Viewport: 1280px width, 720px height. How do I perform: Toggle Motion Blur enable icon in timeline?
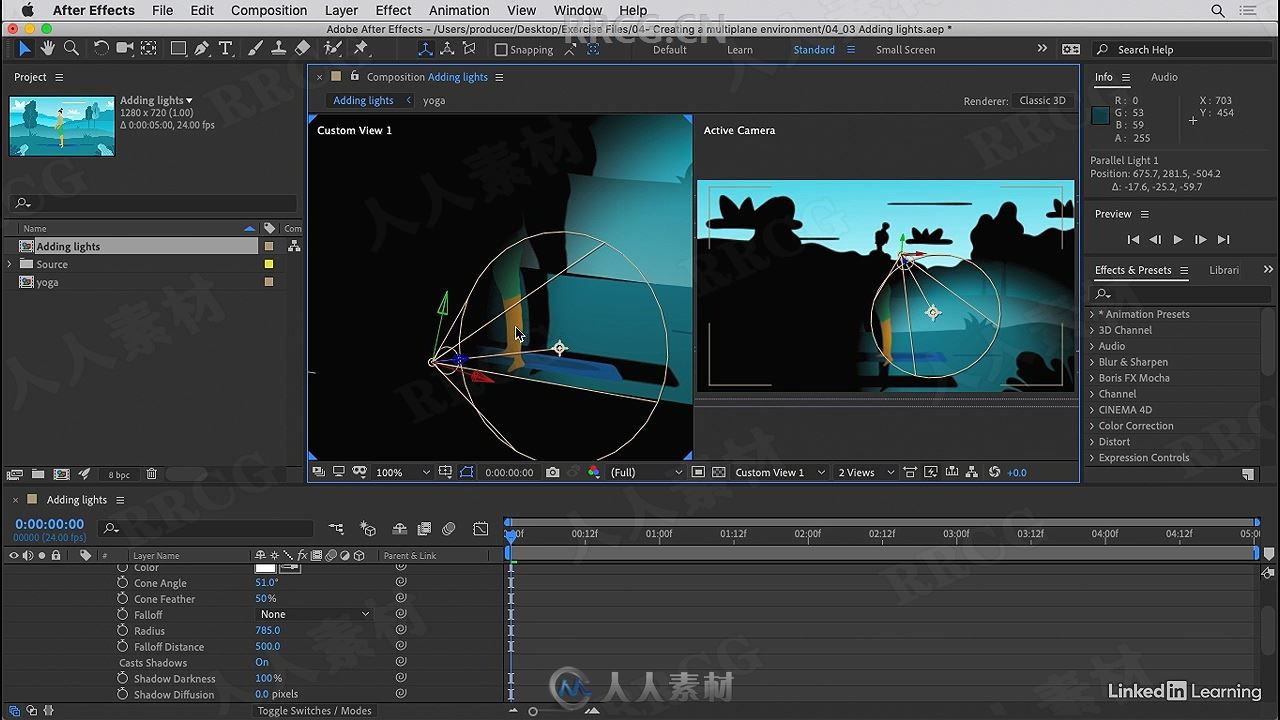point(449,529)
